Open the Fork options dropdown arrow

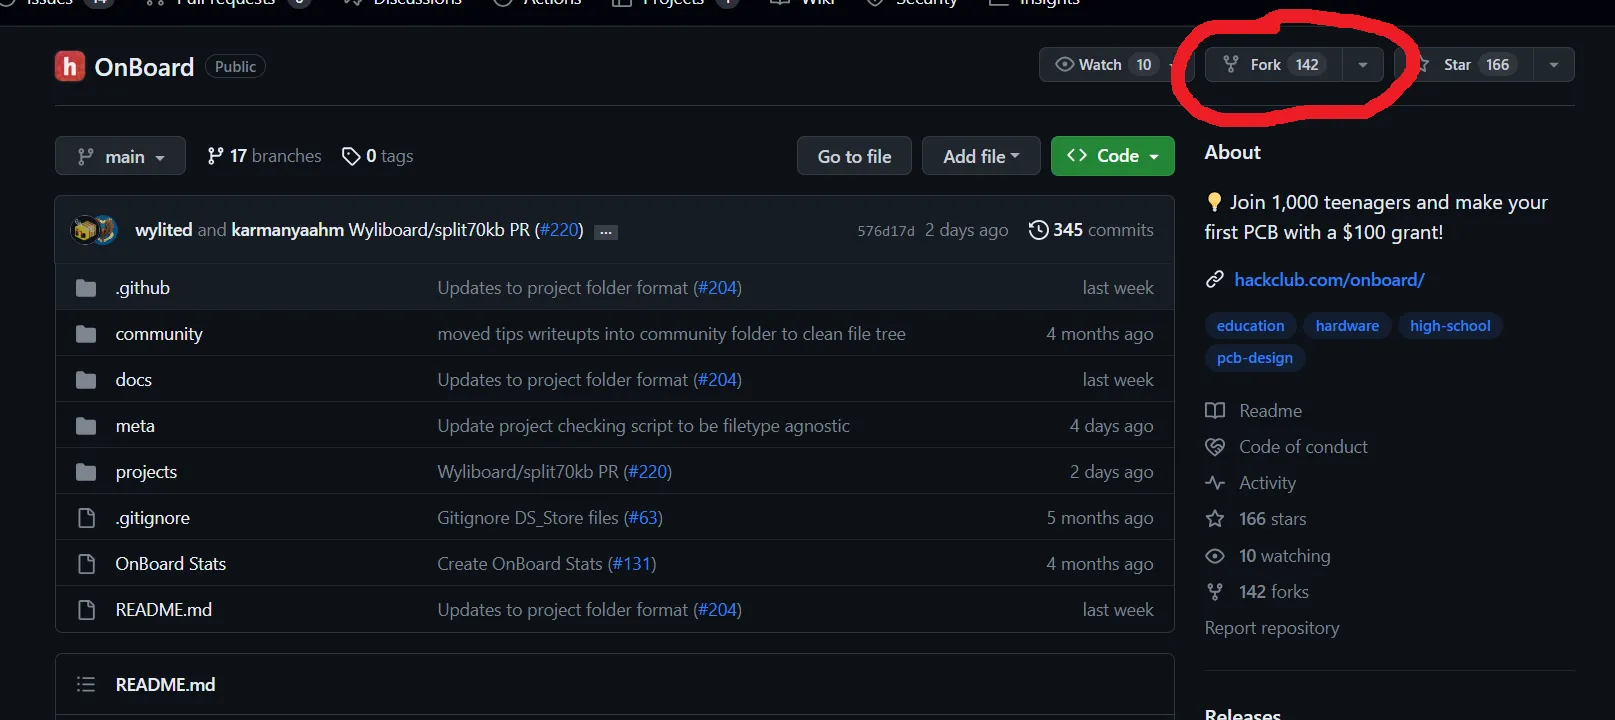[x=1363, y=65]
